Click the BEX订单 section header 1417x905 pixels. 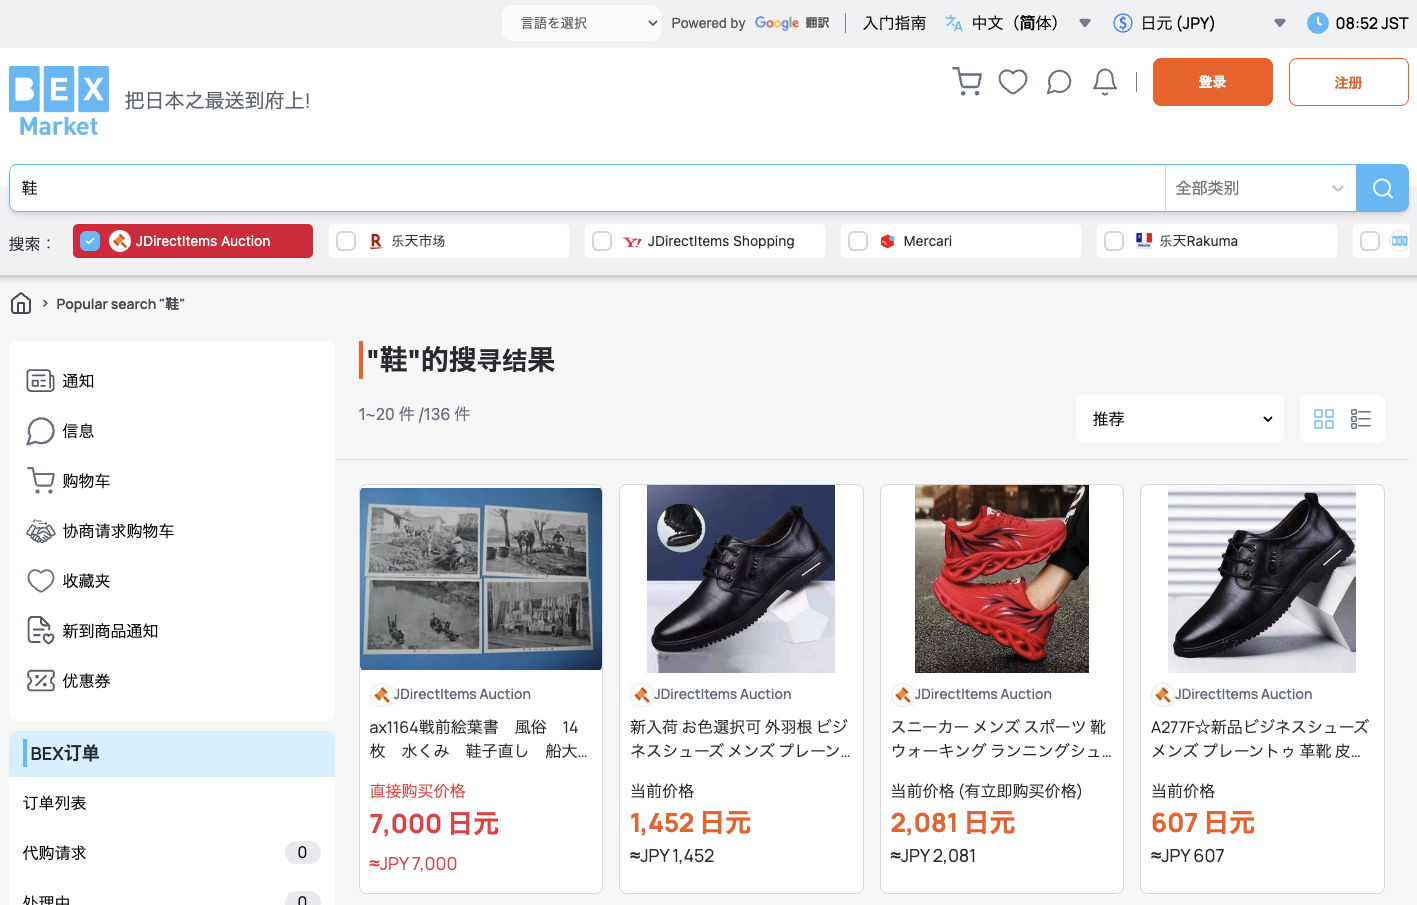(172, 754)
